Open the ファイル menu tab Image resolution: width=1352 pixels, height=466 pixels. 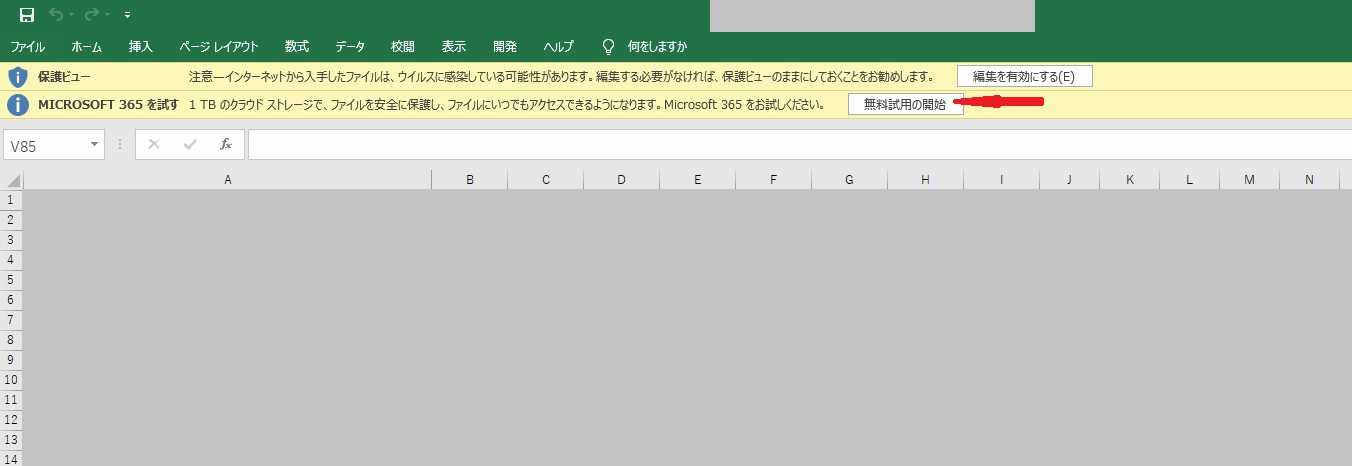[28, 47]
